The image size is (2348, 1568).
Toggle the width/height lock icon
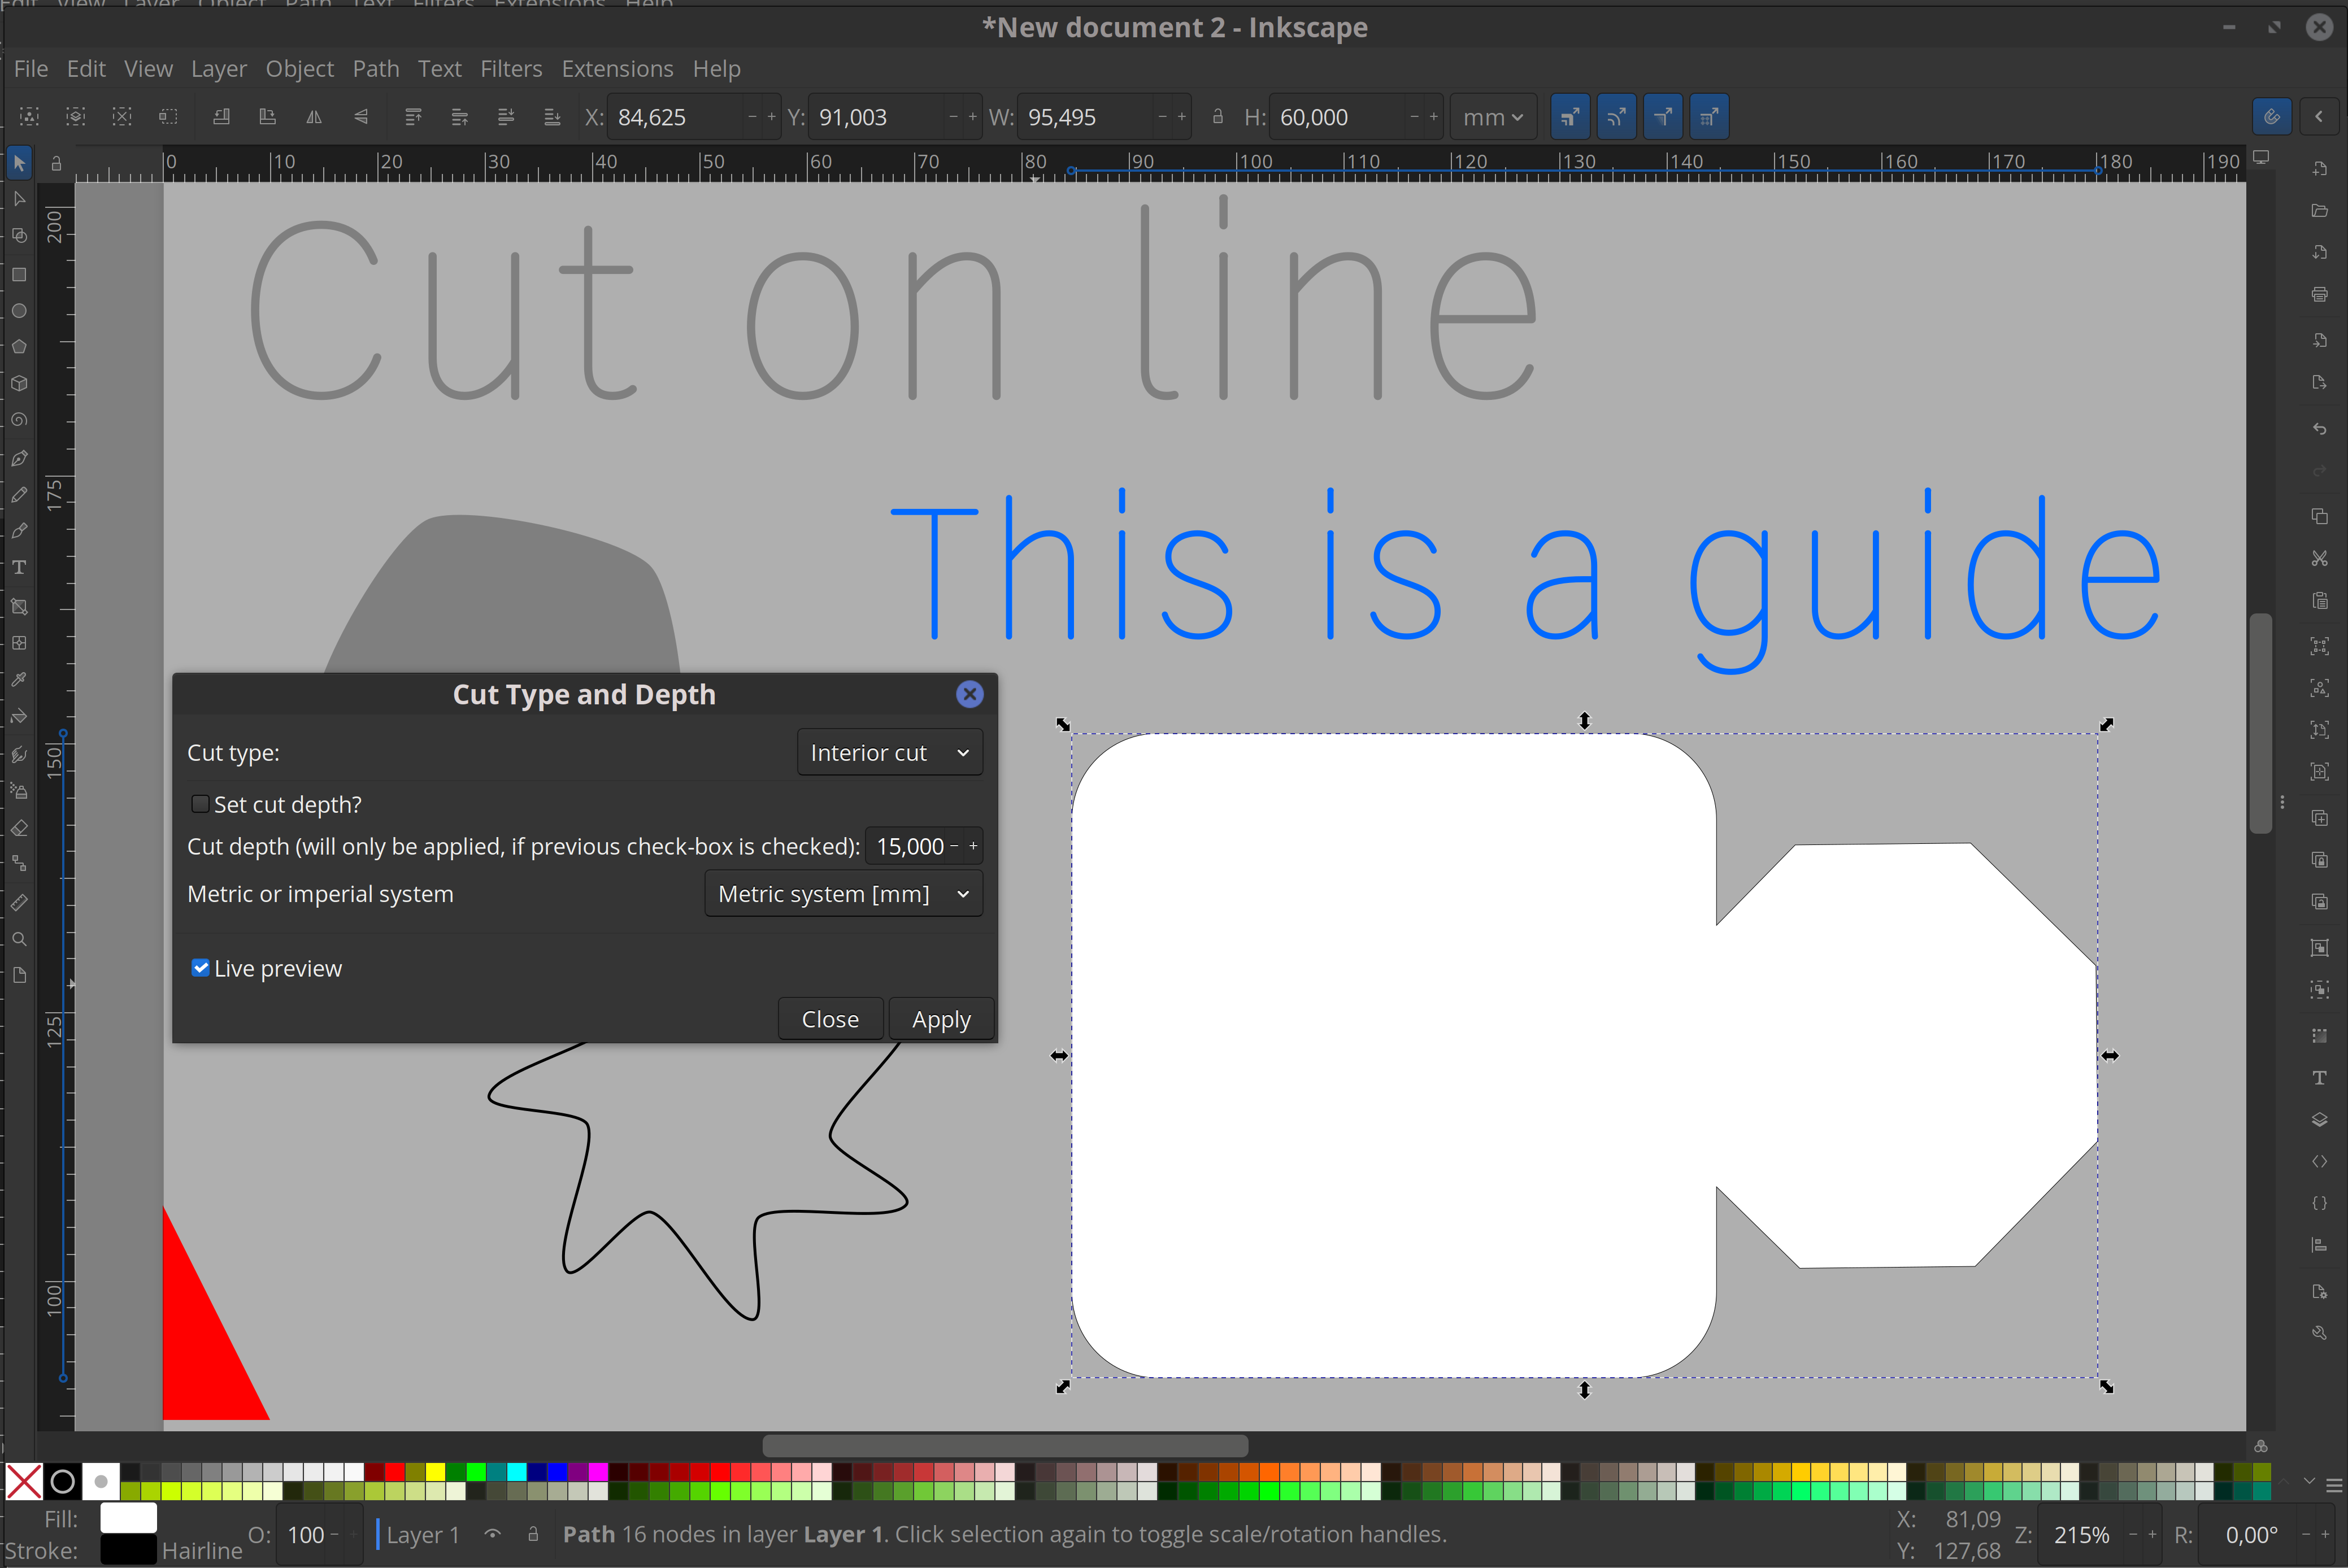1217,117
